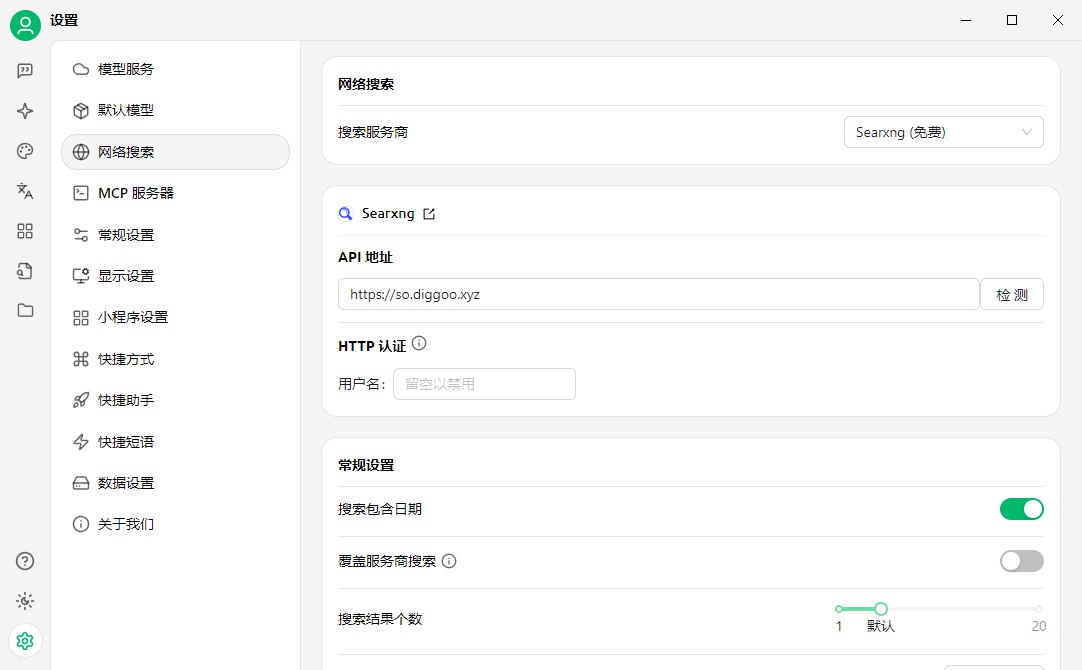This screenshot has height=670, width=1082.
Task: Open the knowledge base icon in sidebar
Action: tap(25, 270)
